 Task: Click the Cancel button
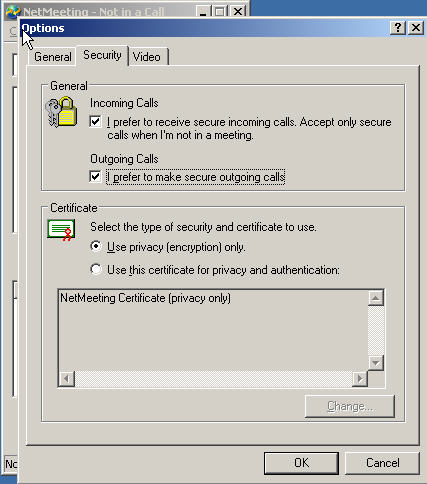click(382, 463)
